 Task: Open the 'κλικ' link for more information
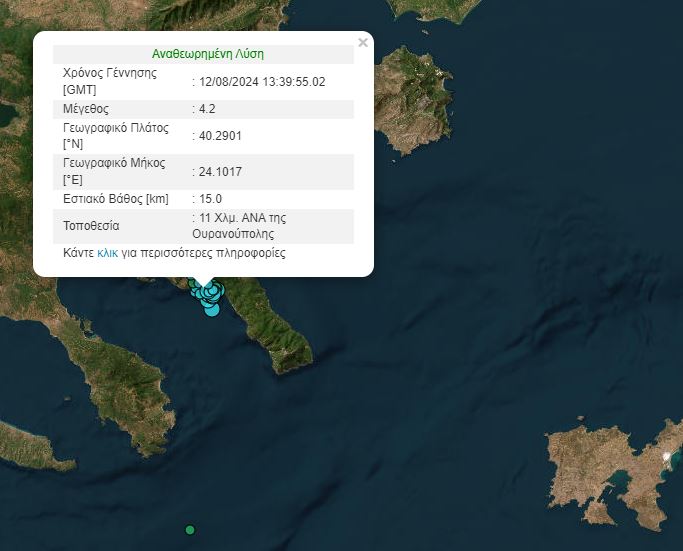click(x=108, y=253)
